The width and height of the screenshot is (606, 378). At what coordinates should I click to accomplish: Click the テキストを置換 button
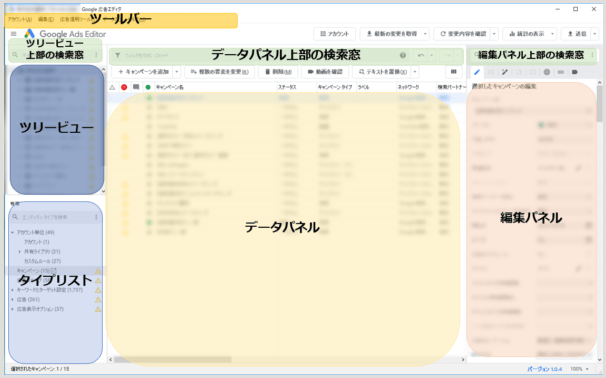pos(382,72)
